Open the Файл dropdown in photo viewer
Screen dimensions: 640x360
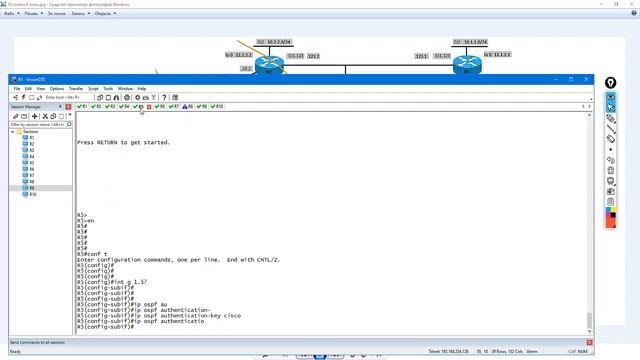(x=11, y=13)
